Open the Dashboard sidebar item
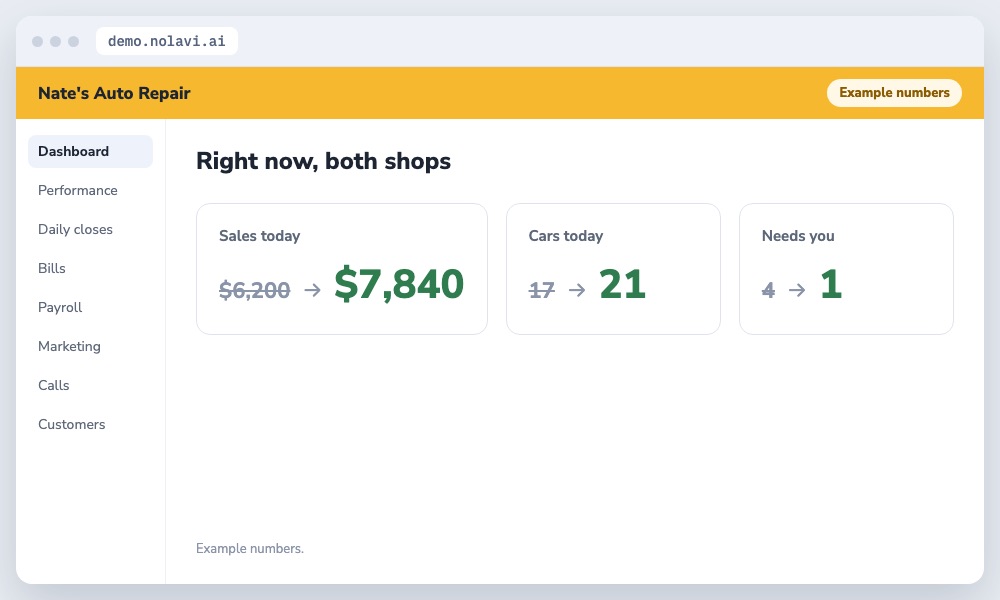The width and height of the screenshot is (1000, 600). coord(91,151)
